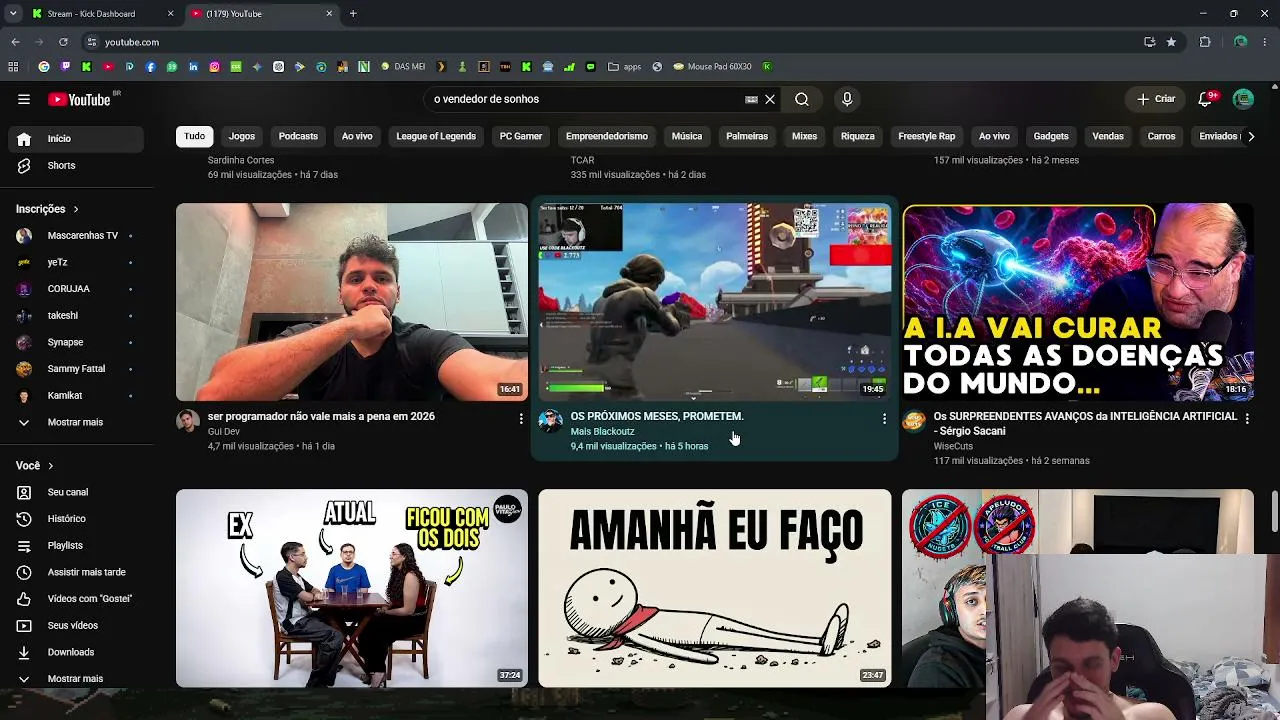Bookmark this page with the star
Screen dimensions: 1280x720
(1171, 42)
